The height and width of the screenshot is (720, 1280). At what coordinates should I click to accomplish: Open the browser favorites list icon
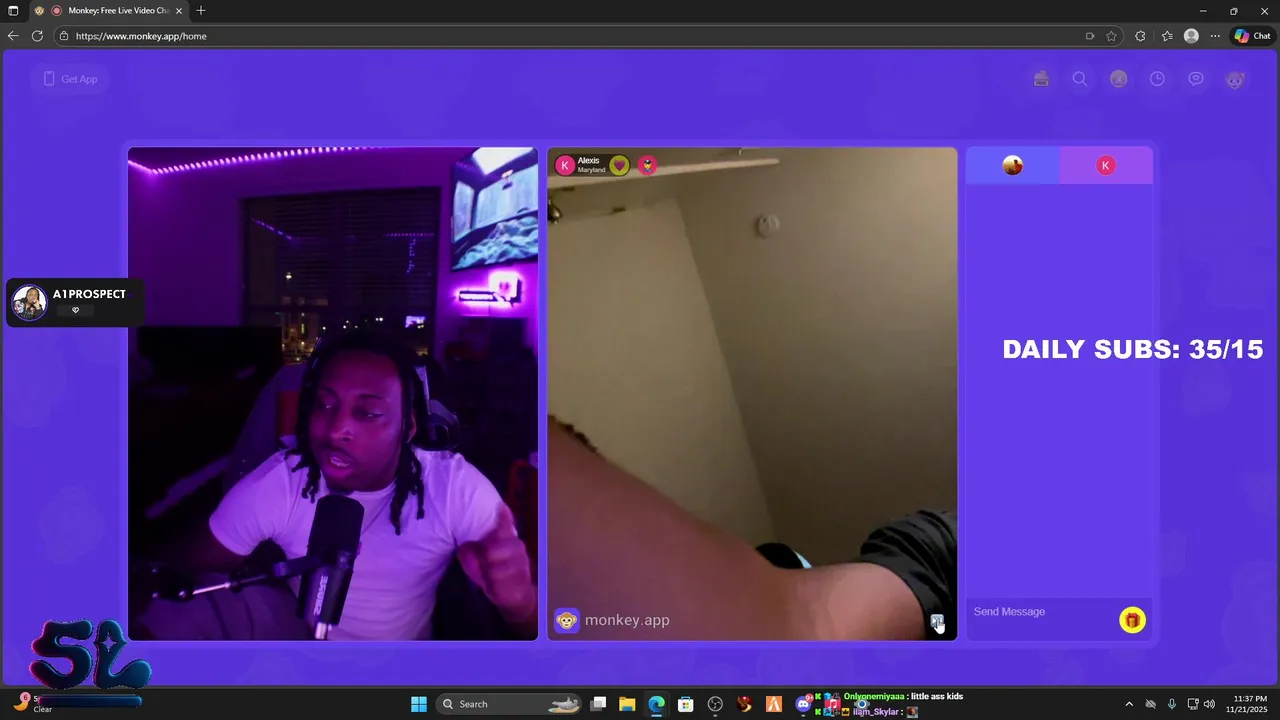[x=1167, y=36]
